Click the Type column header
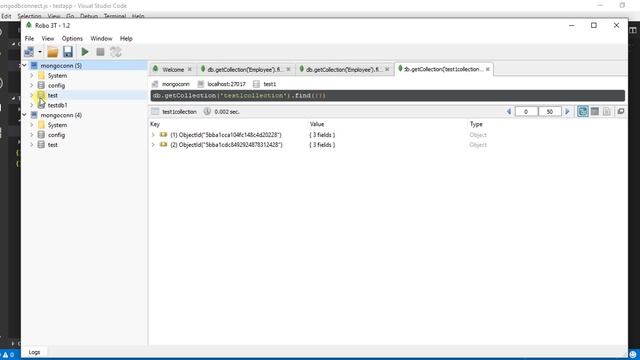Screen dimensions: 640x360 [x=476, y=124]
